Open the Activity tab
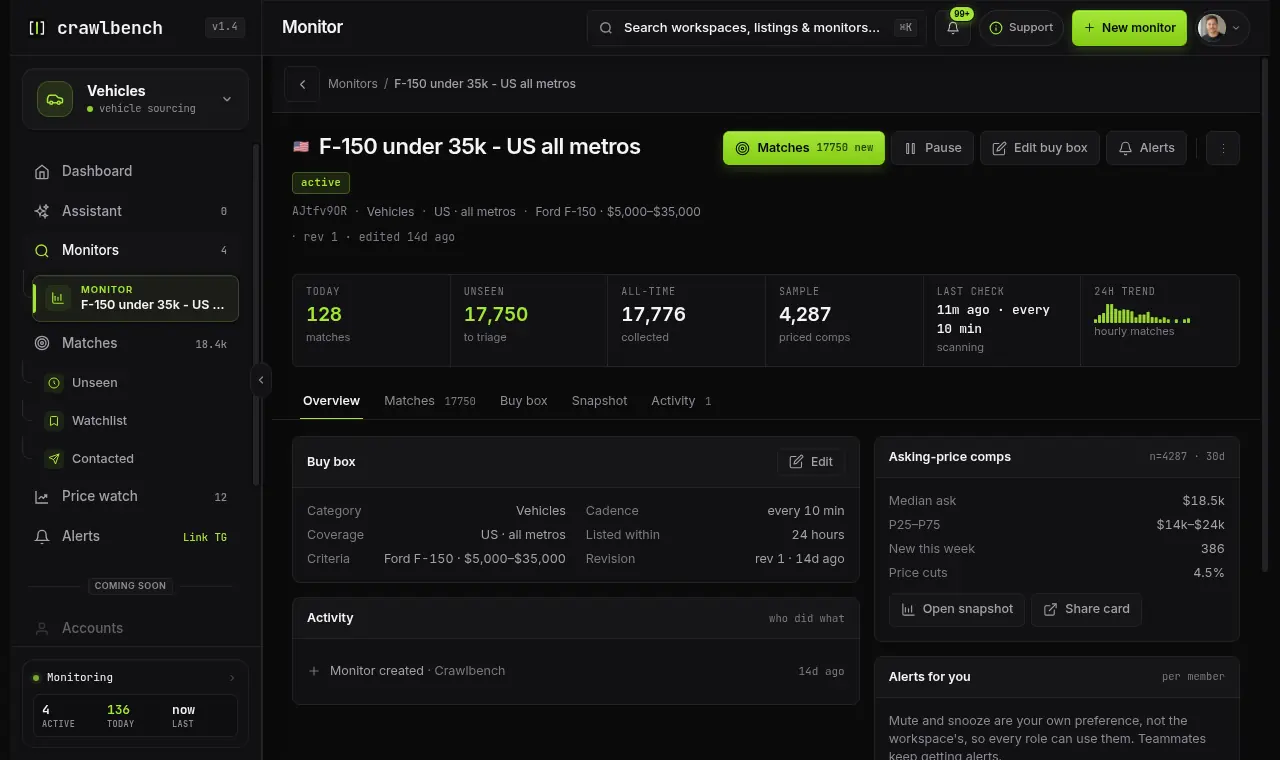 click(681, 401)
